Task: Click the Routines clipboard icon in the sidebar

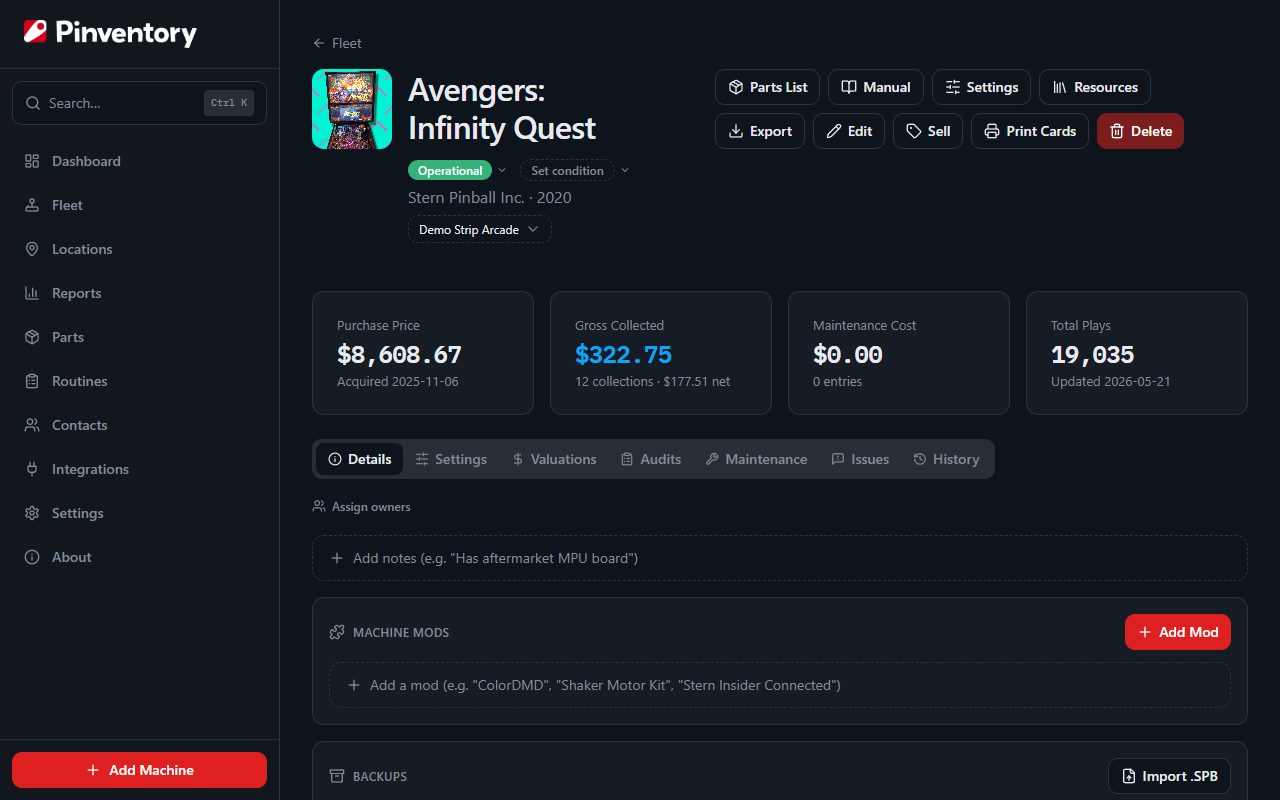Action: point(32,381)
